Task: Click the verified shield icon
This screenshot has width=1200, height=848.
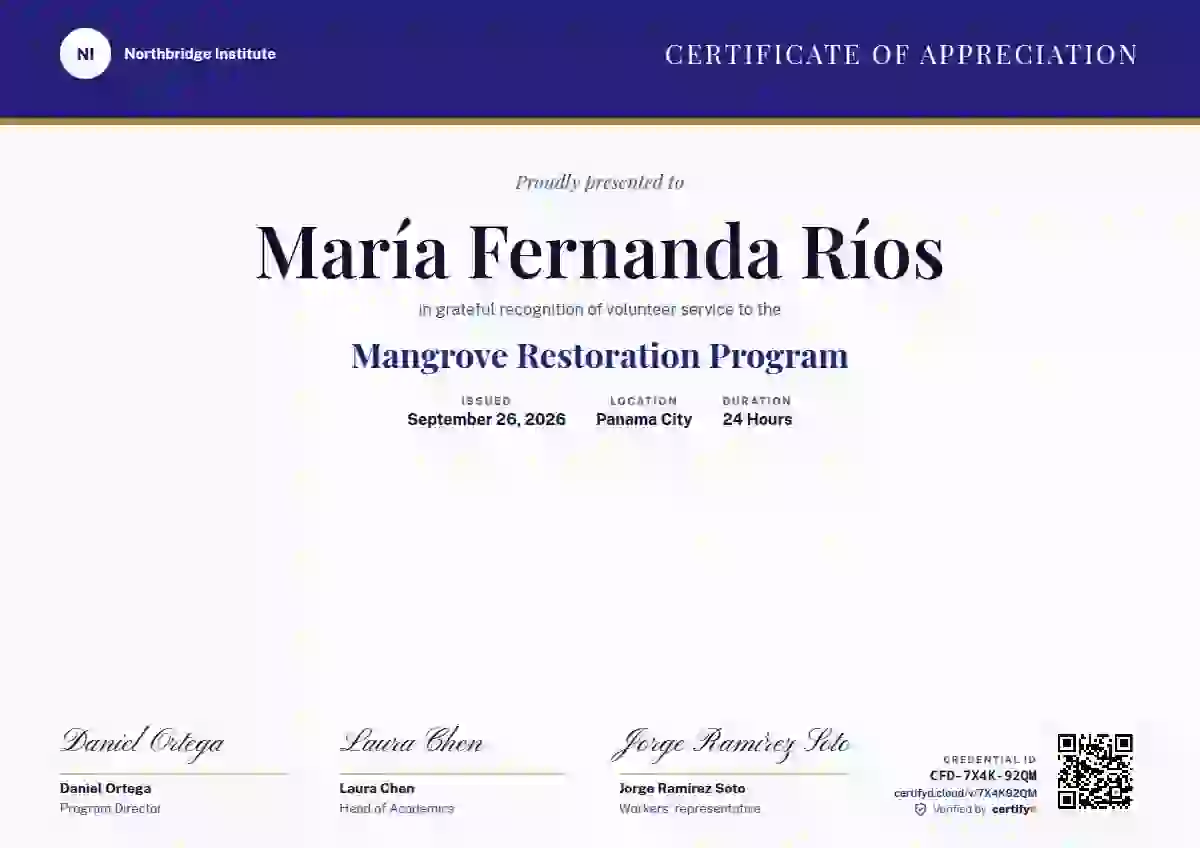Action: [920, 809]
